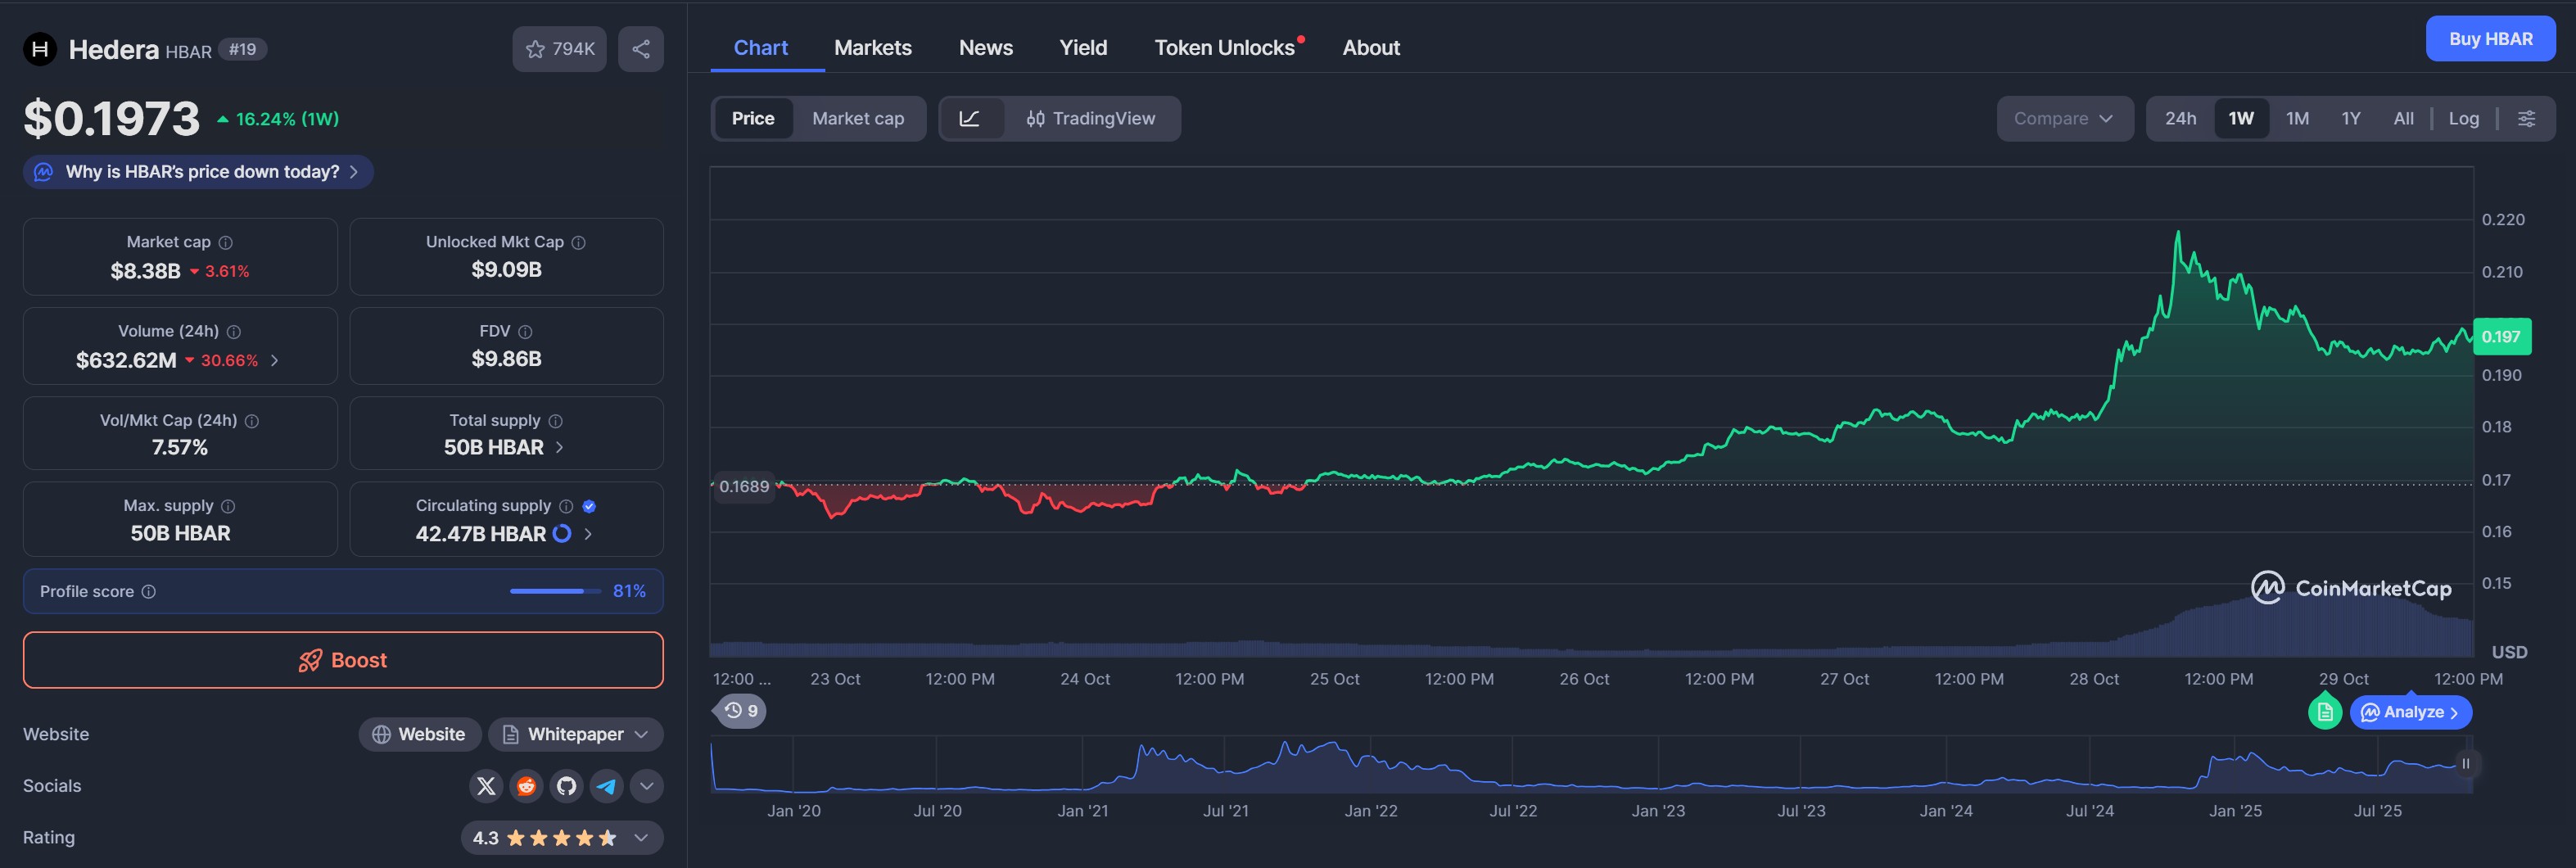Switch chart to Market cap view
Viewport: 2576px width, 868px height.
(x=857, y=119)
